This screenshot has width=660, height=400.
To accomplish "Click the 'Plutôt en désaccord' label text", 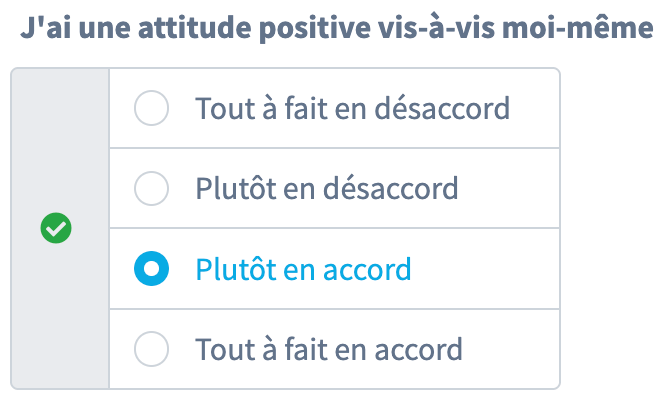I will click(326, 188).
